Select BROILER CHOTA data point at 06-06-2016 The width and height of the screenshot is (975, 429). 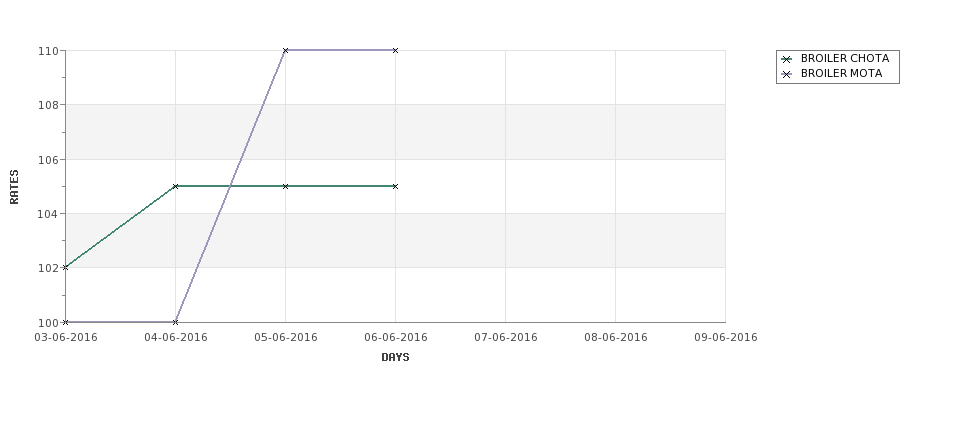click(x=395, y=186)
